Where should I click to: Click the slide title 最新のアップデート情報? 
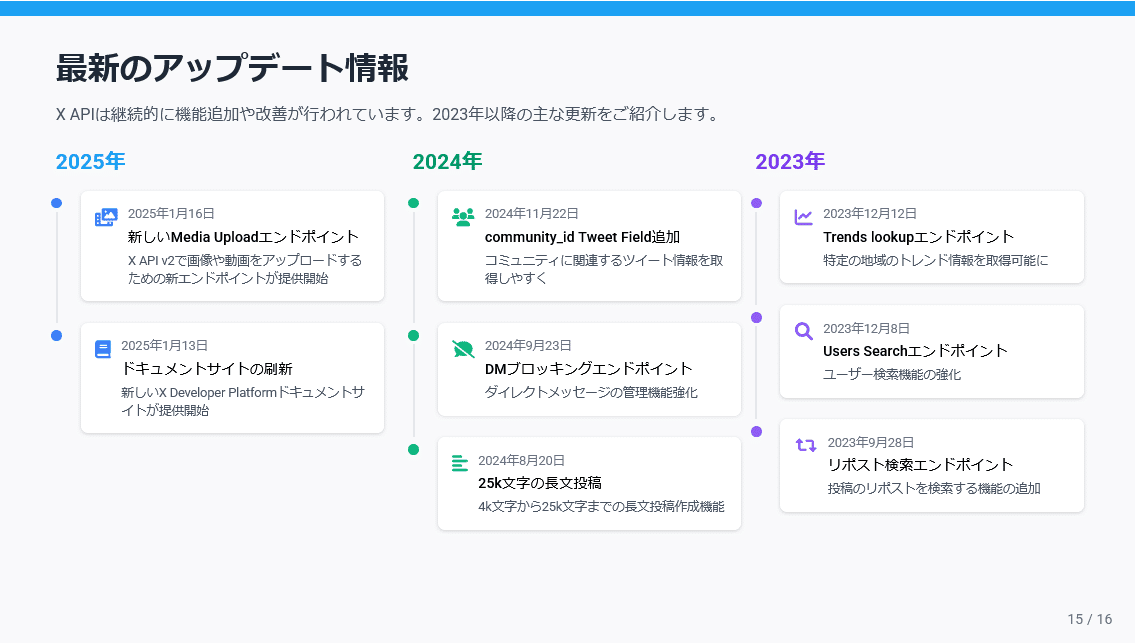[232, 68]
